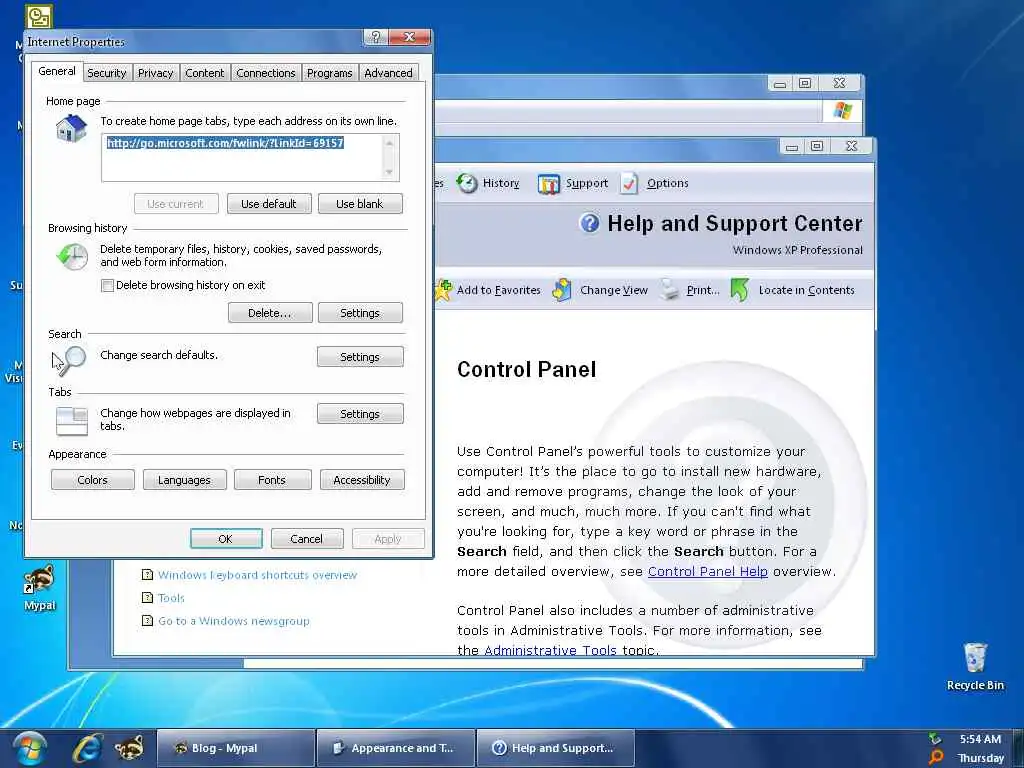Open the Tools link
The image size is (1024, 768).
(x=171, y=598)
